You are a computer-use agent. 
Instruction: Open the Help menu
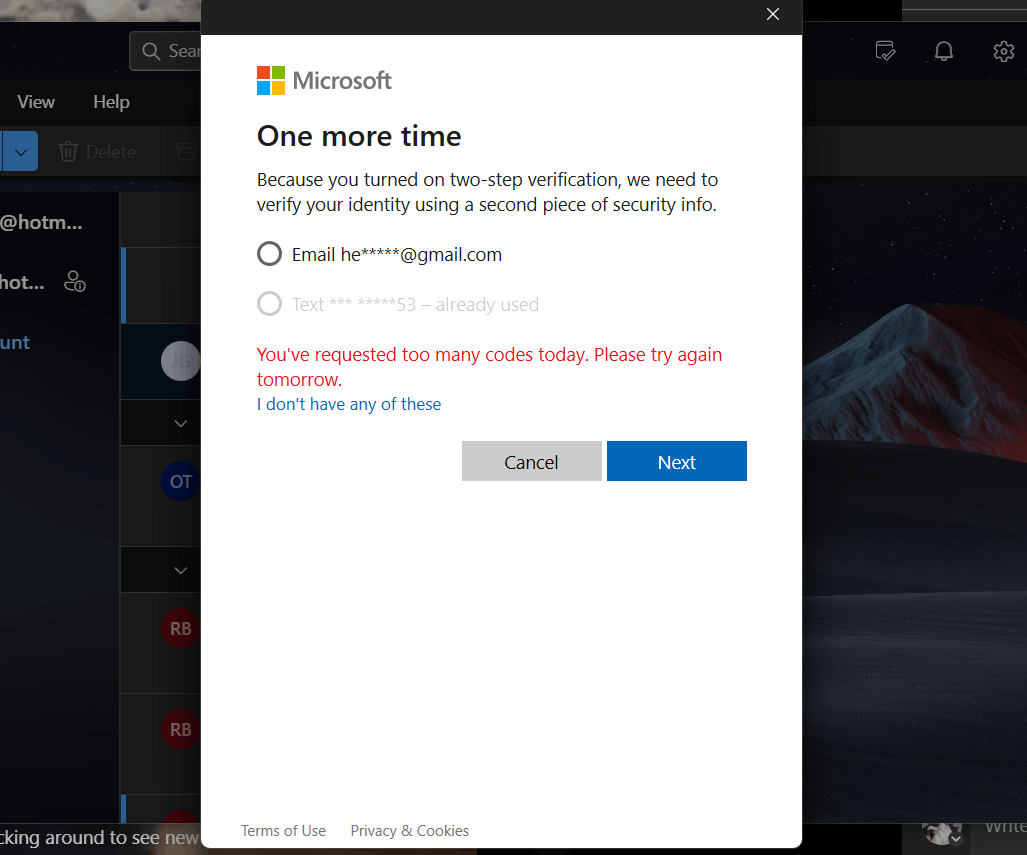tap(111, 101)
